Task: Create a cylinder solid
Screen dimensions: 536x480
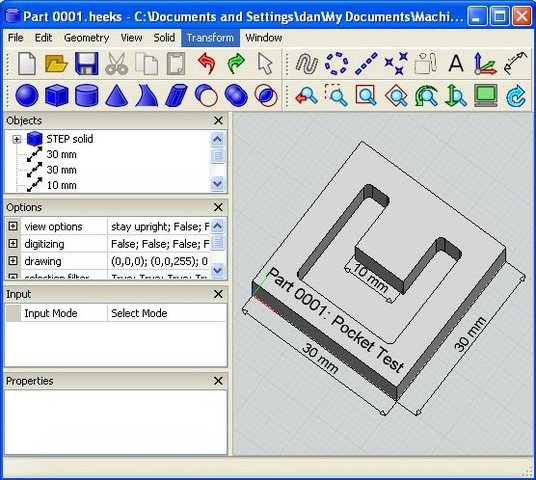Action: (x=87, y=95)
